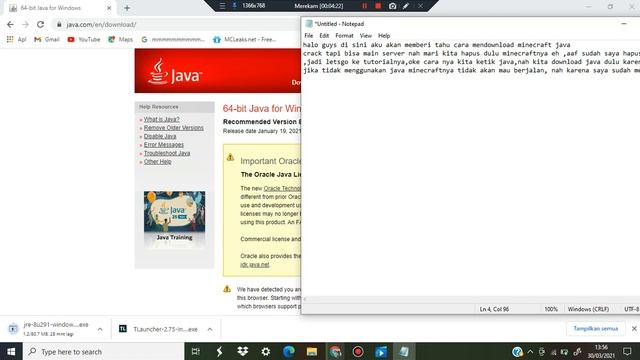Screen dimensions: 640x360
Task: Open the notification center icon
Action: point(627,351)
